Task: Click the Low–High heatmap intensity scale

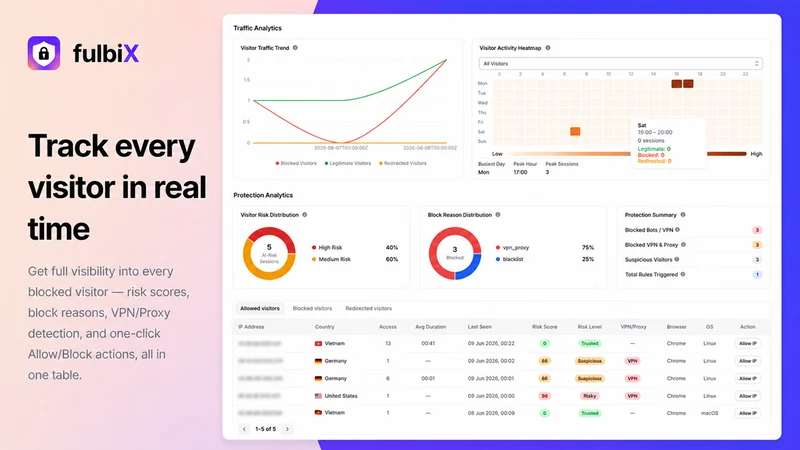Action: click(x=627, y=154)
